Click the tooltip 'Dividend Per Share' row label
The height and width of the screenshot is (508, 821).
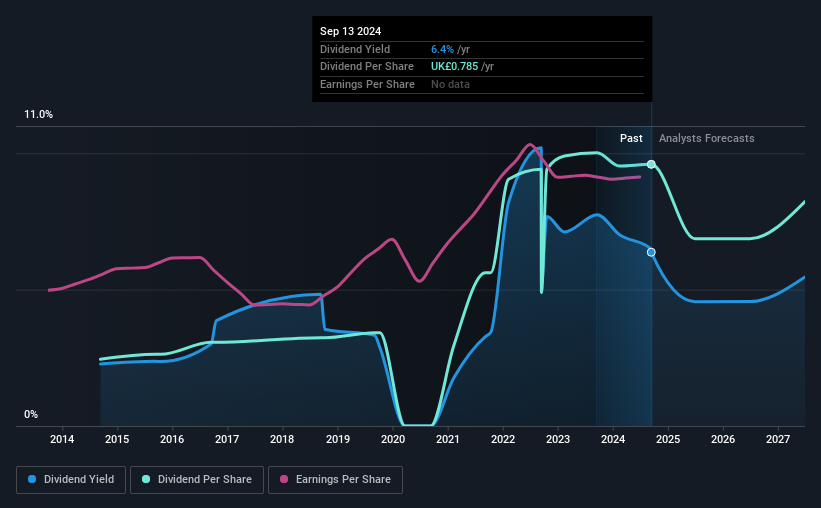(x=367, y=67)
